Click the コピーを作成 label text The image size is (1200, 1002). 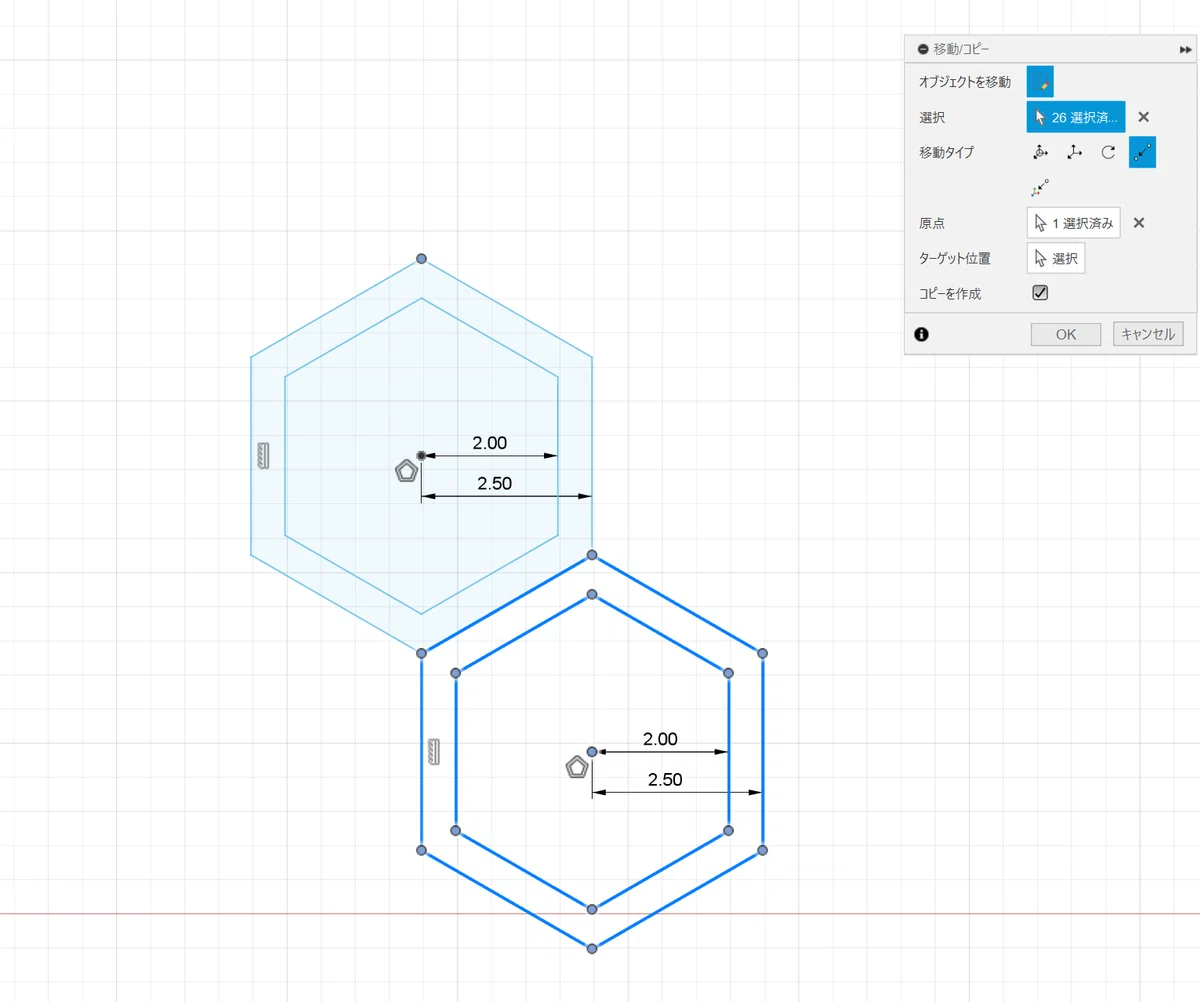tap(950, 293)
